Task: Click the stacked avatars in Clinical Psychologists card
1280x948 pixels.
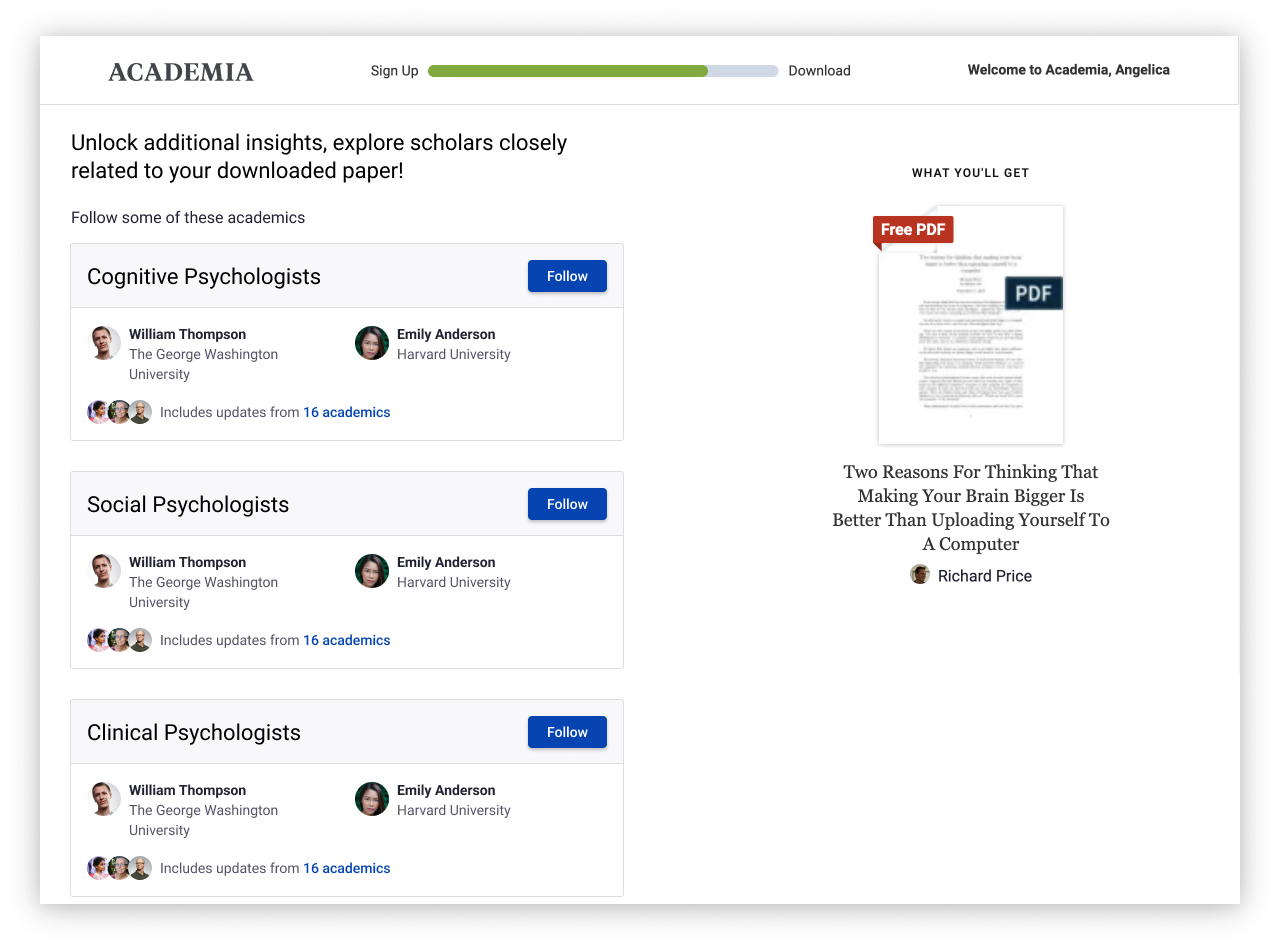Action: [119, 868]
